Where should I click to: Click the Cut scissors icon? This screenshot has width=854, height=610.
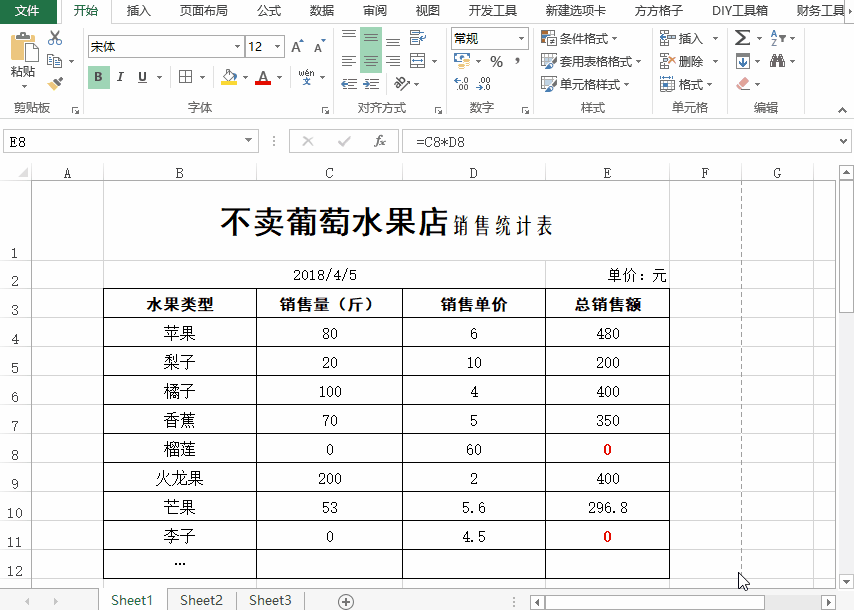(x=55, y=38)
